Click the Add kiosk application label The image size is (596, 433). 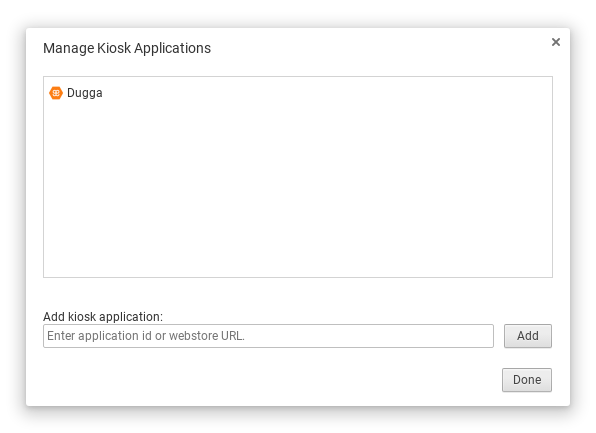coord(103,316)
